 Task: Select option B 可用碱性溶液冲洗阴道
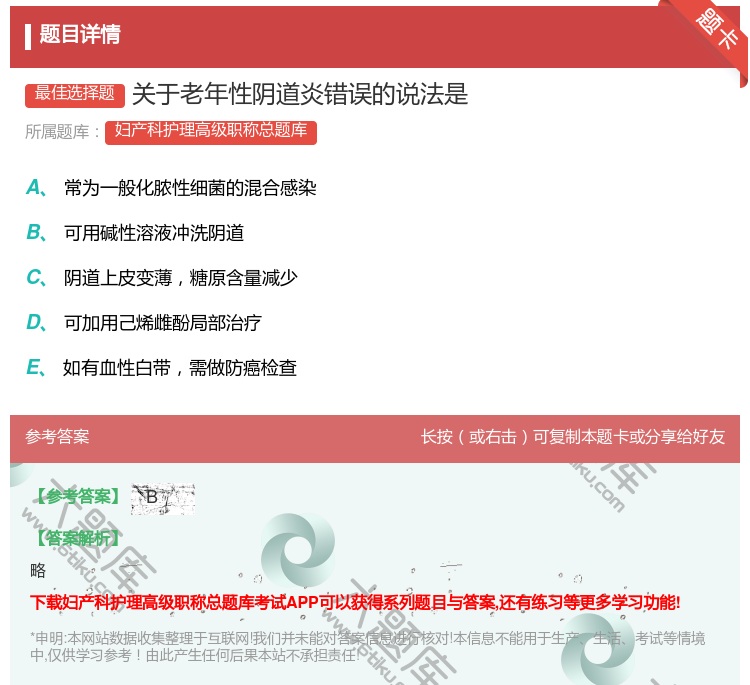[x=135, y=232]
